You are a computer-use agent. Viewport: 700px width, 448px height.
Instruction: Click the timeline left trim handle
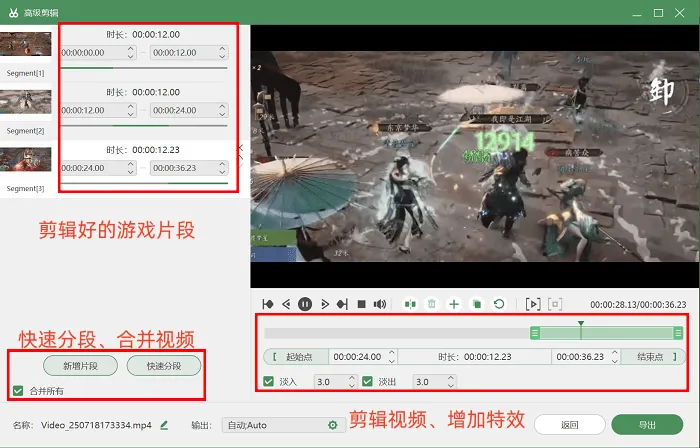(x=535, y=333)
